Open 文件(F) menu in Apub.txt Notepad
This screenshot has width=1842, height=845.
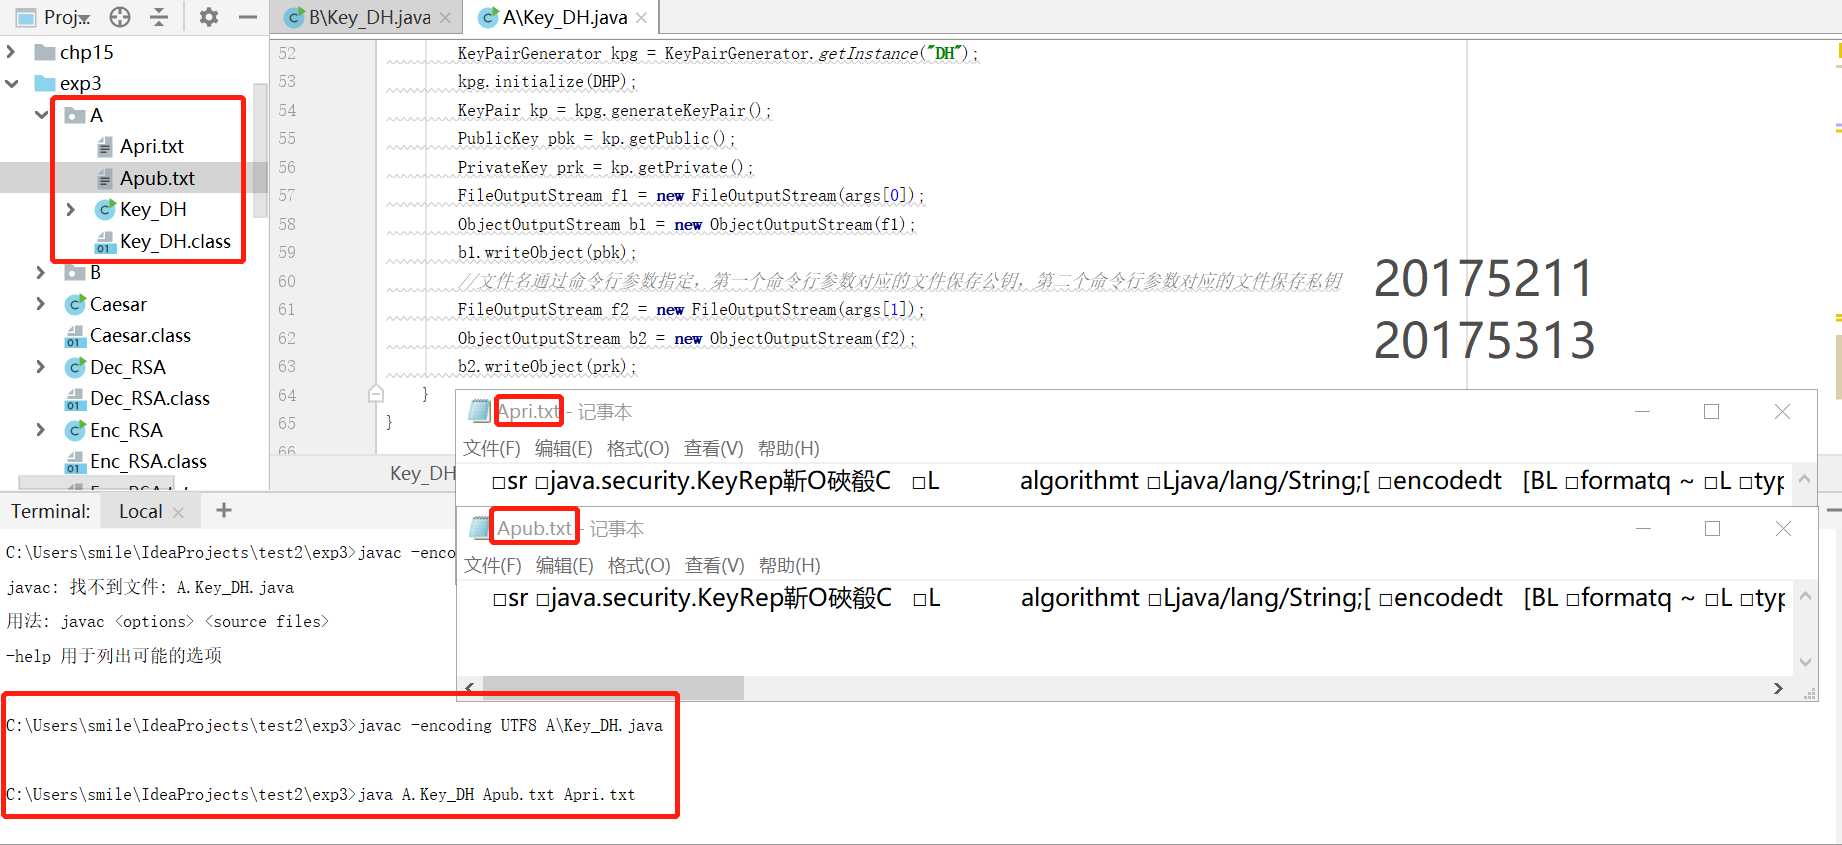point(493,565)
